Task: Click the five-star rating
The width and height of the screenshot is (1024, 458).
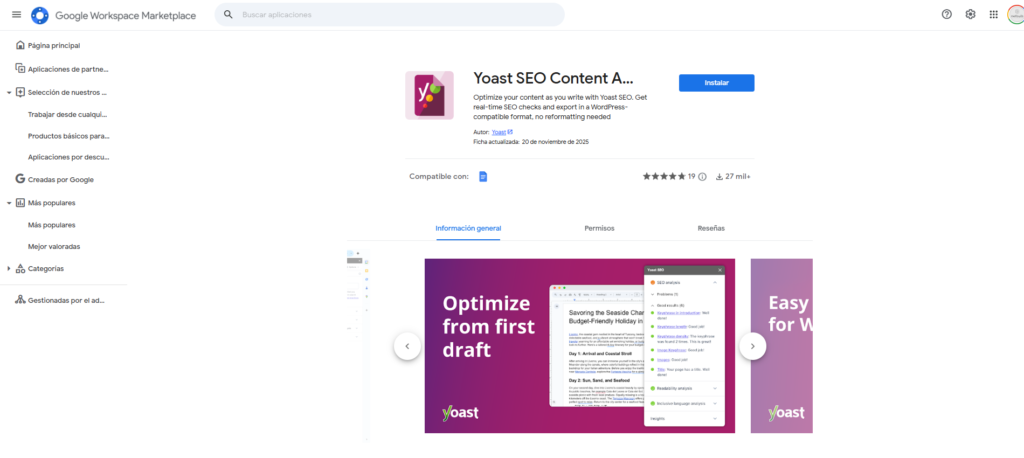Action: [664, 176]
